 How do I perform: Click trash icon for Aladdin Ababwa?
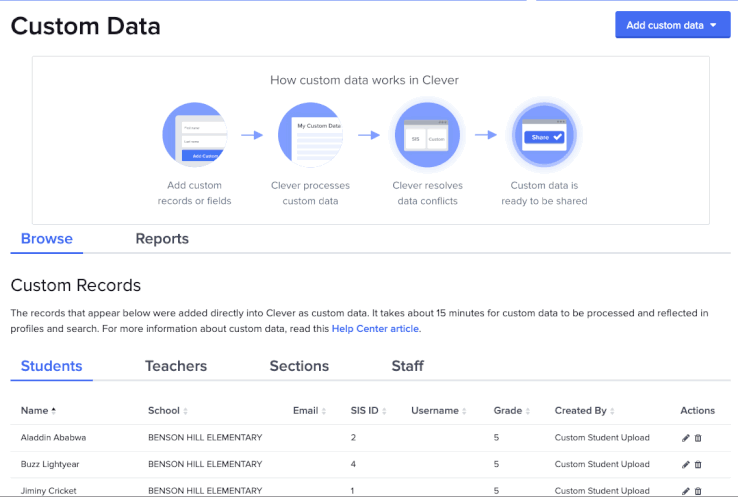698,438
